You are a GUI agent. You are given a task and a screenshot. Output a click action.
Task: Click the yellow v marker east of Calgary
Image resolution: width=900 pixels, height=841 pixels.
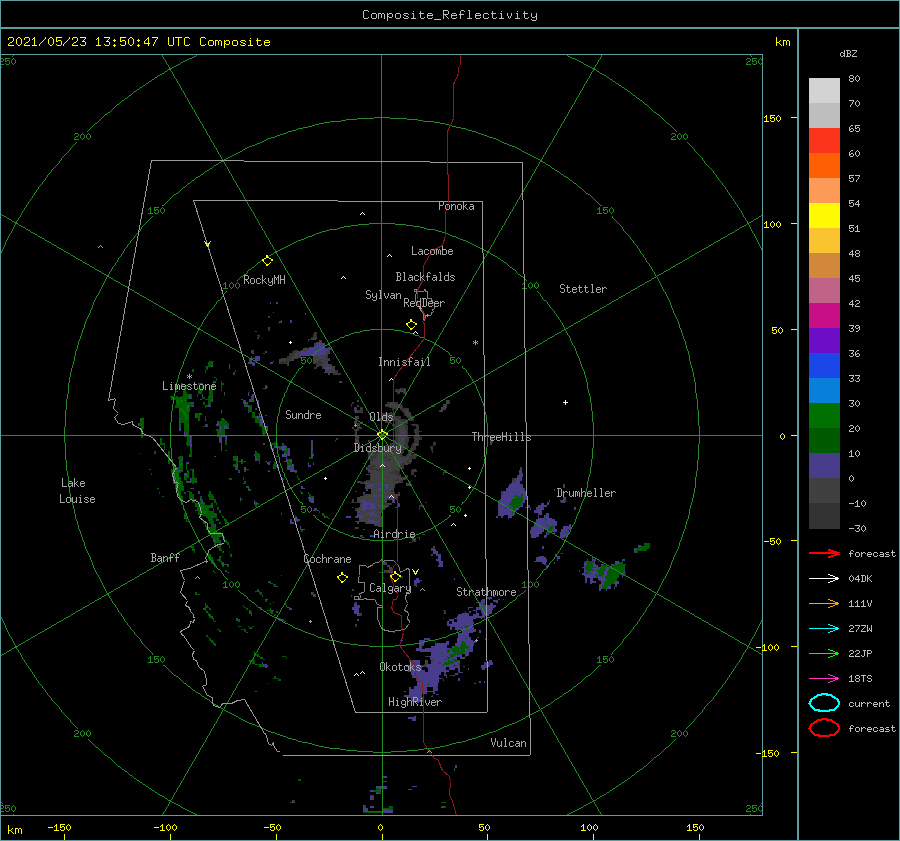pyautogui.click(x=415, y=572)
